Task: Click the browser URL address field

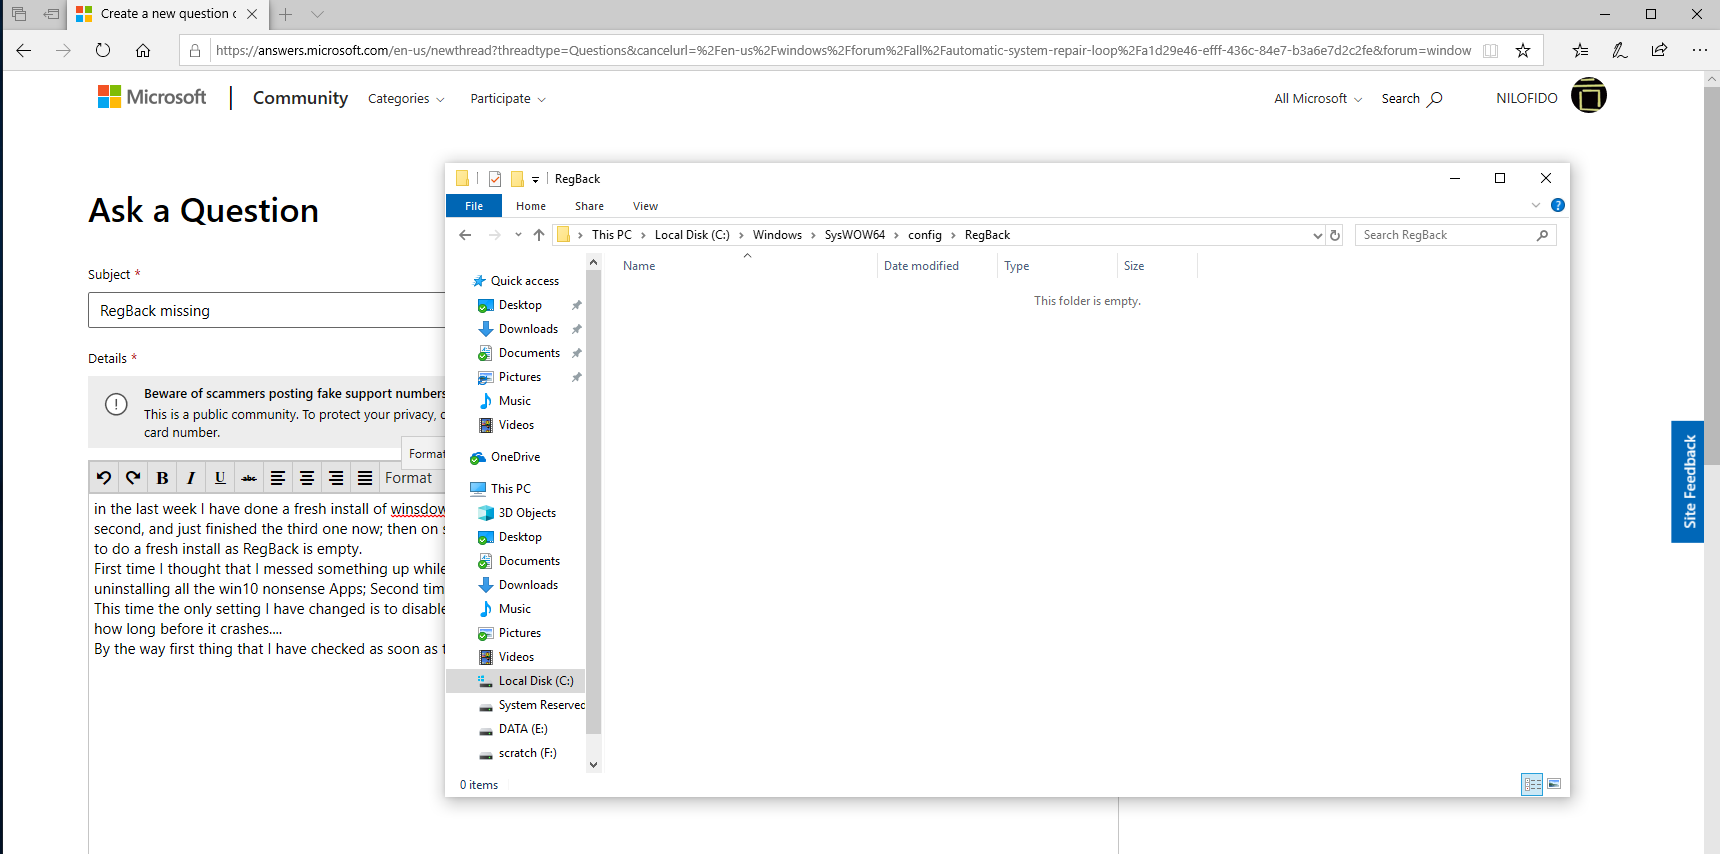Action: point(843,50)
